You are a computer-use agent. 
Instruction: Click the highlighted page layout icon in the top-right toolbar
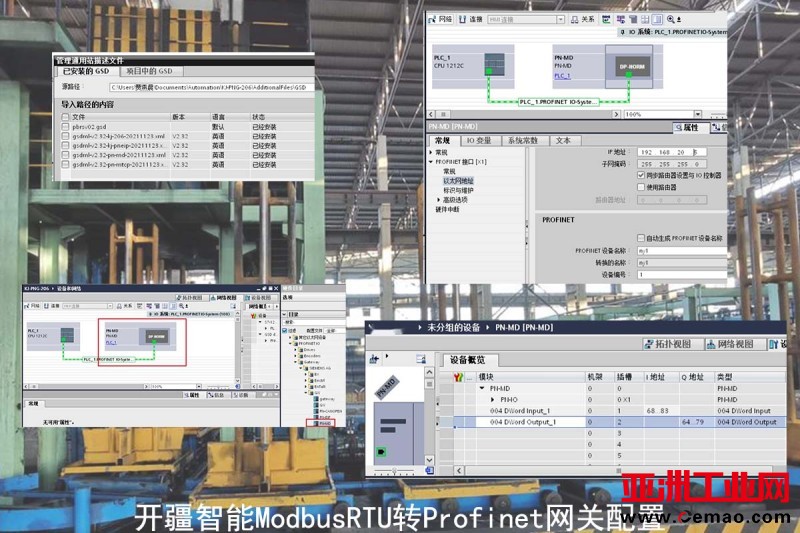tap(658, 19)
